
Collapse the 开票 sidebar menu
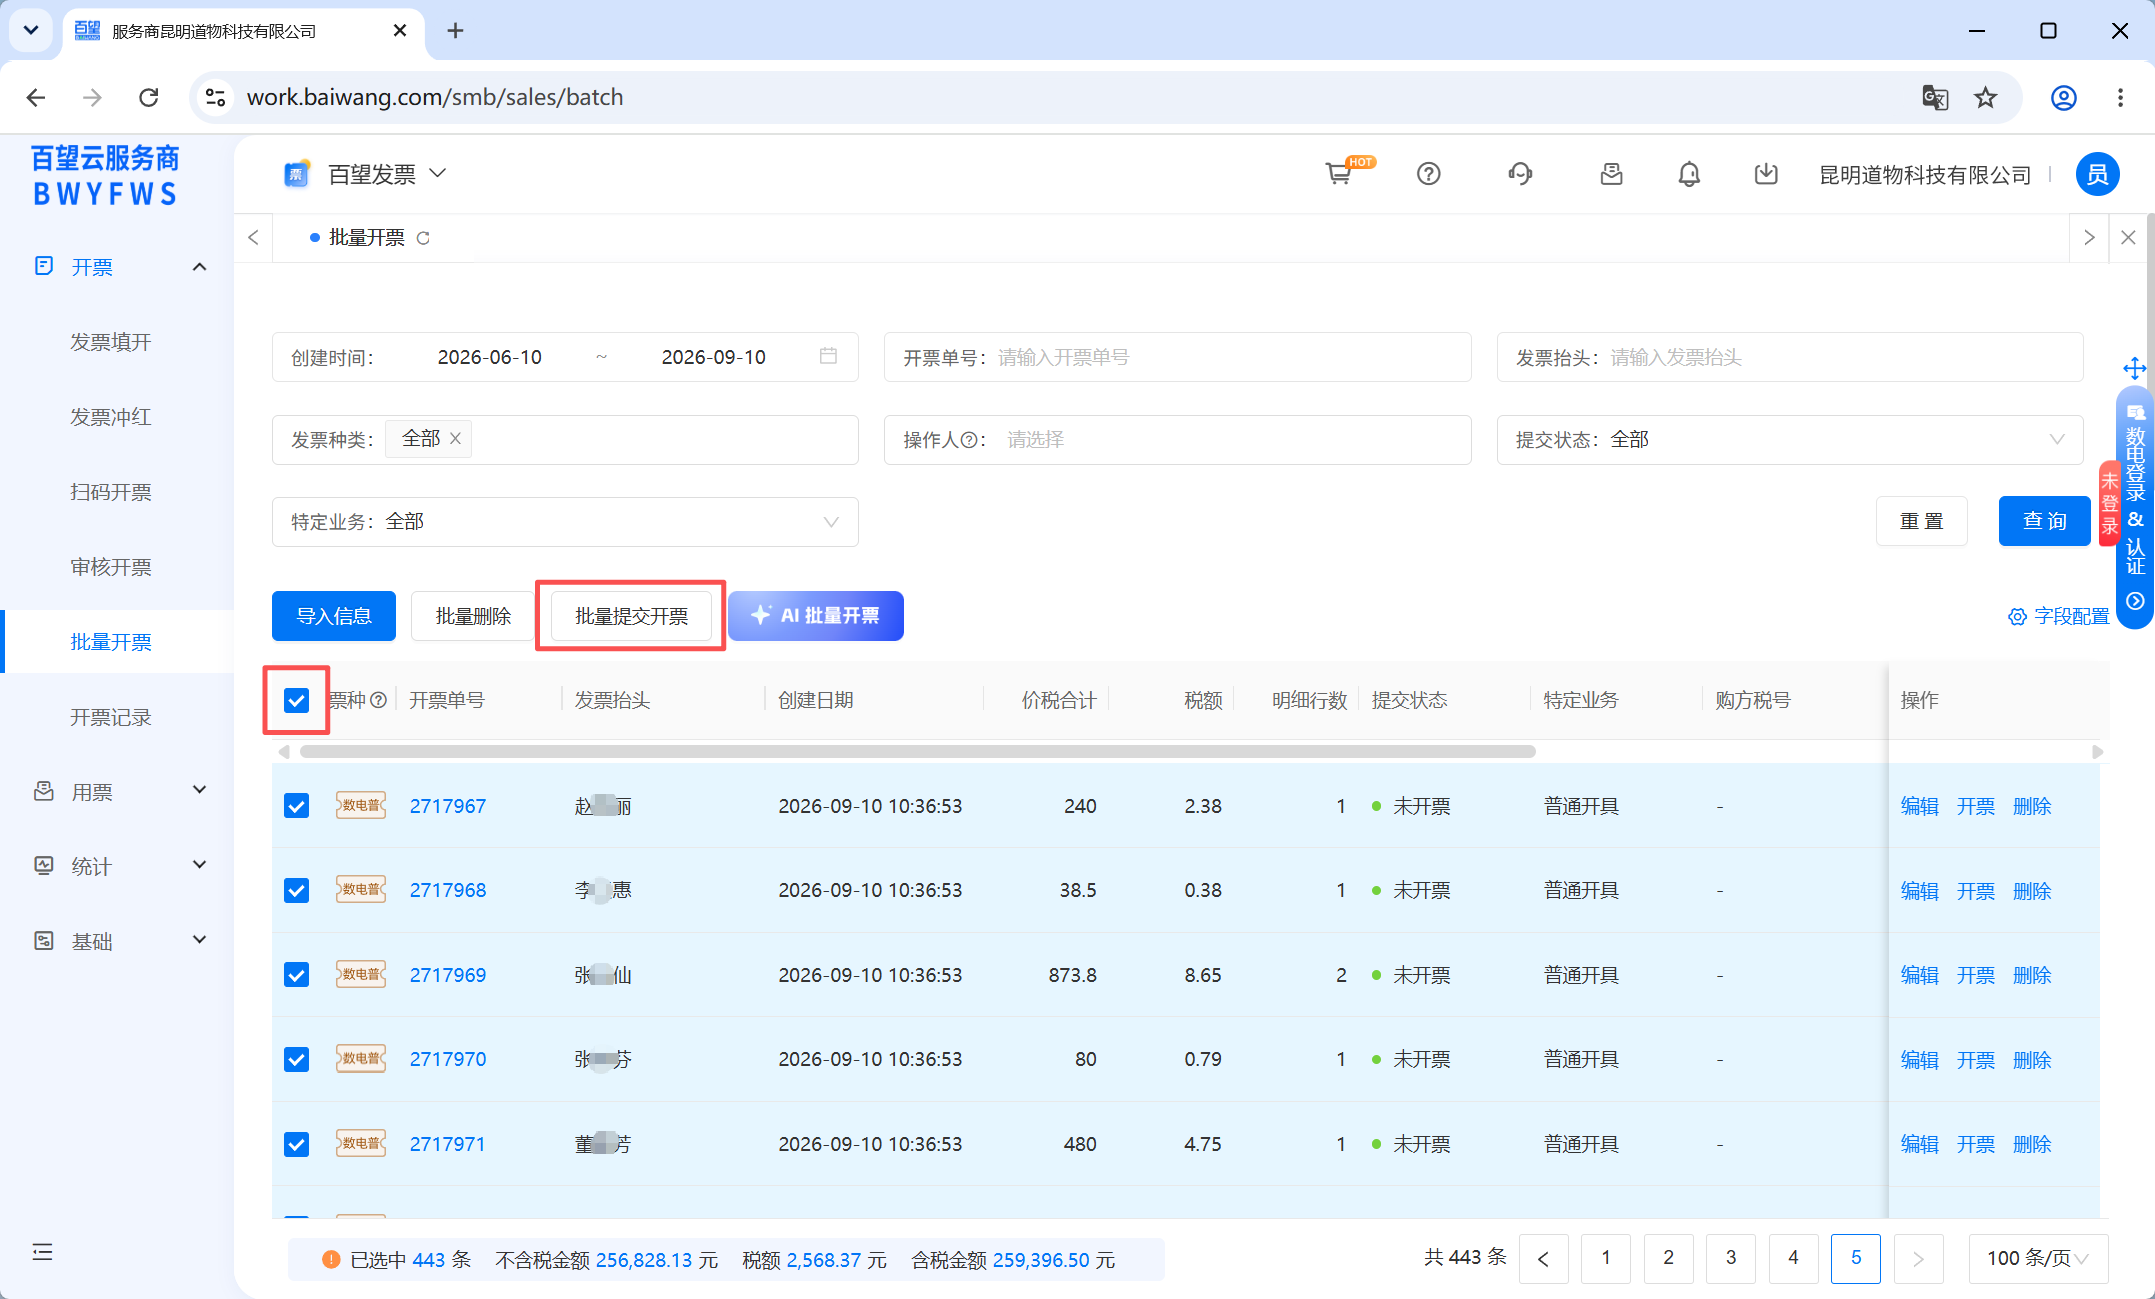point(199,266)
